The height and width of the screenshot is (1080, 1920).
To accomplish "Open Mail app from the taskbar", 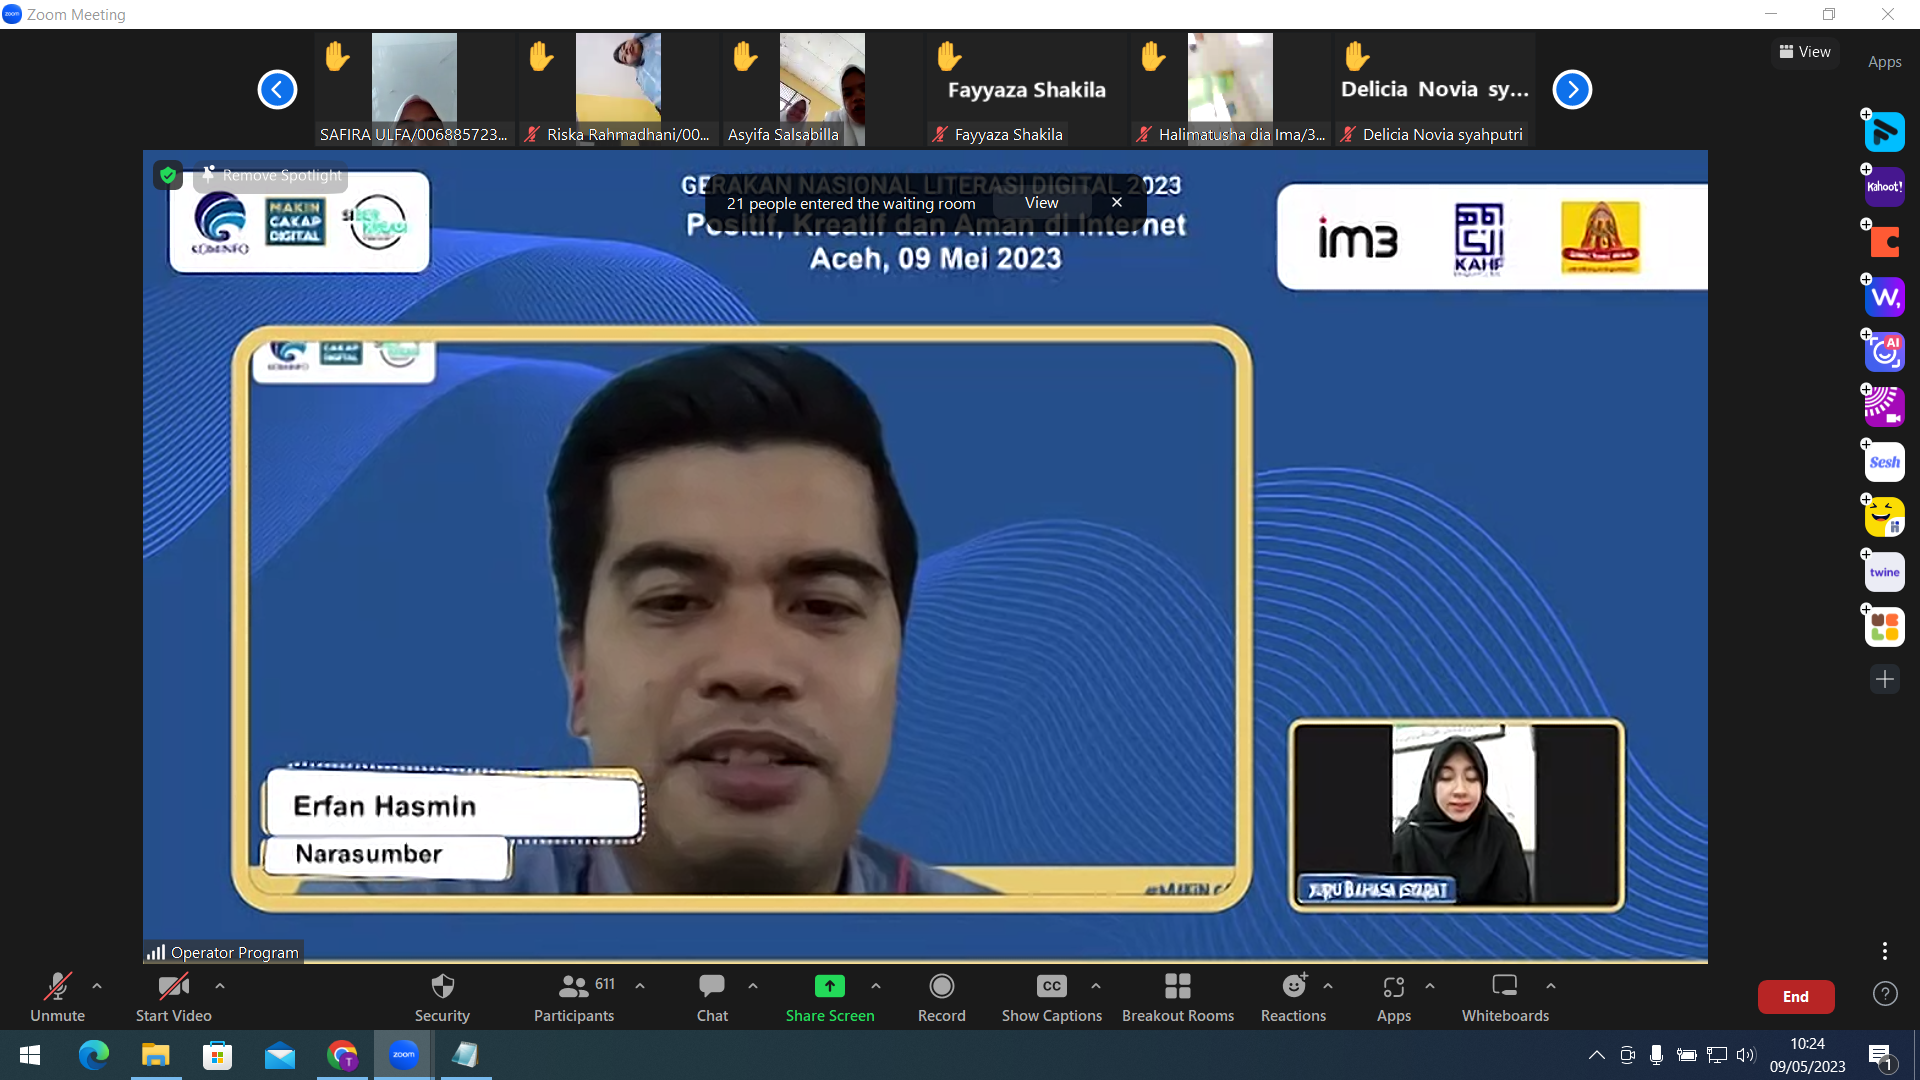I will (x=280, y=1055).
